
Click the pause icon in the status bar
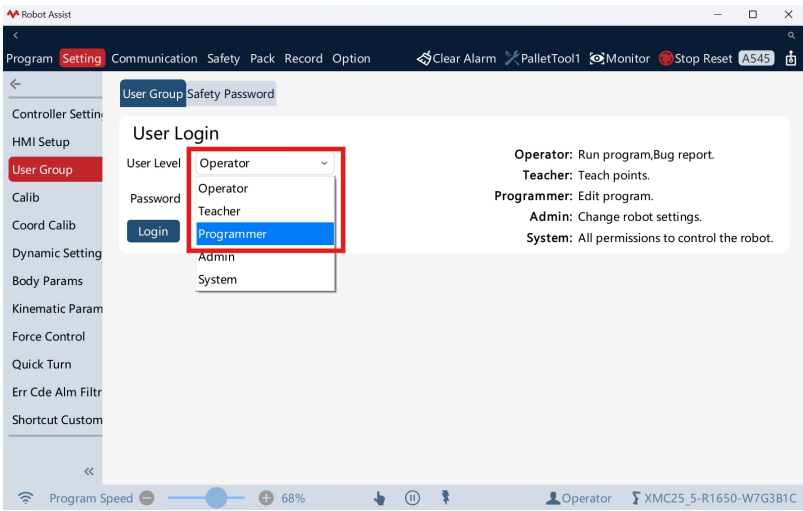point(412,498)
